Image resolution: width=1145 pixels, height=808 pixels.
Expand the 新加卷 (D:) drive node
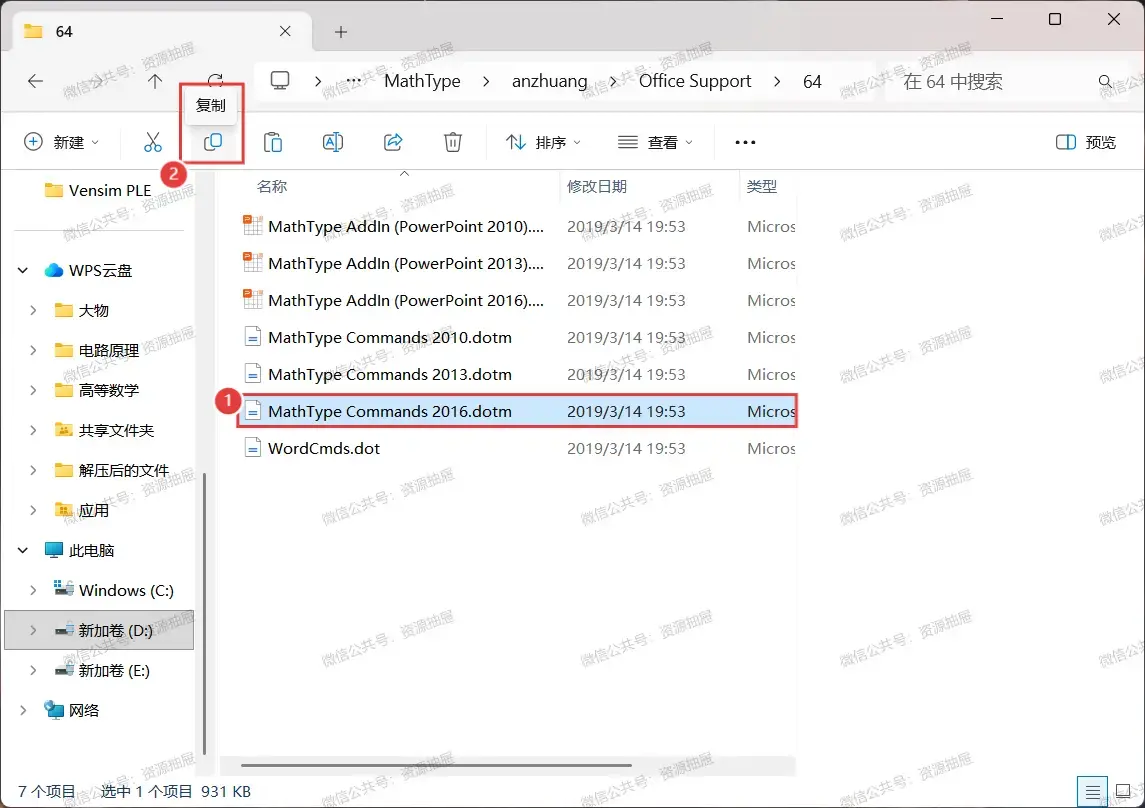coord(33,630)
